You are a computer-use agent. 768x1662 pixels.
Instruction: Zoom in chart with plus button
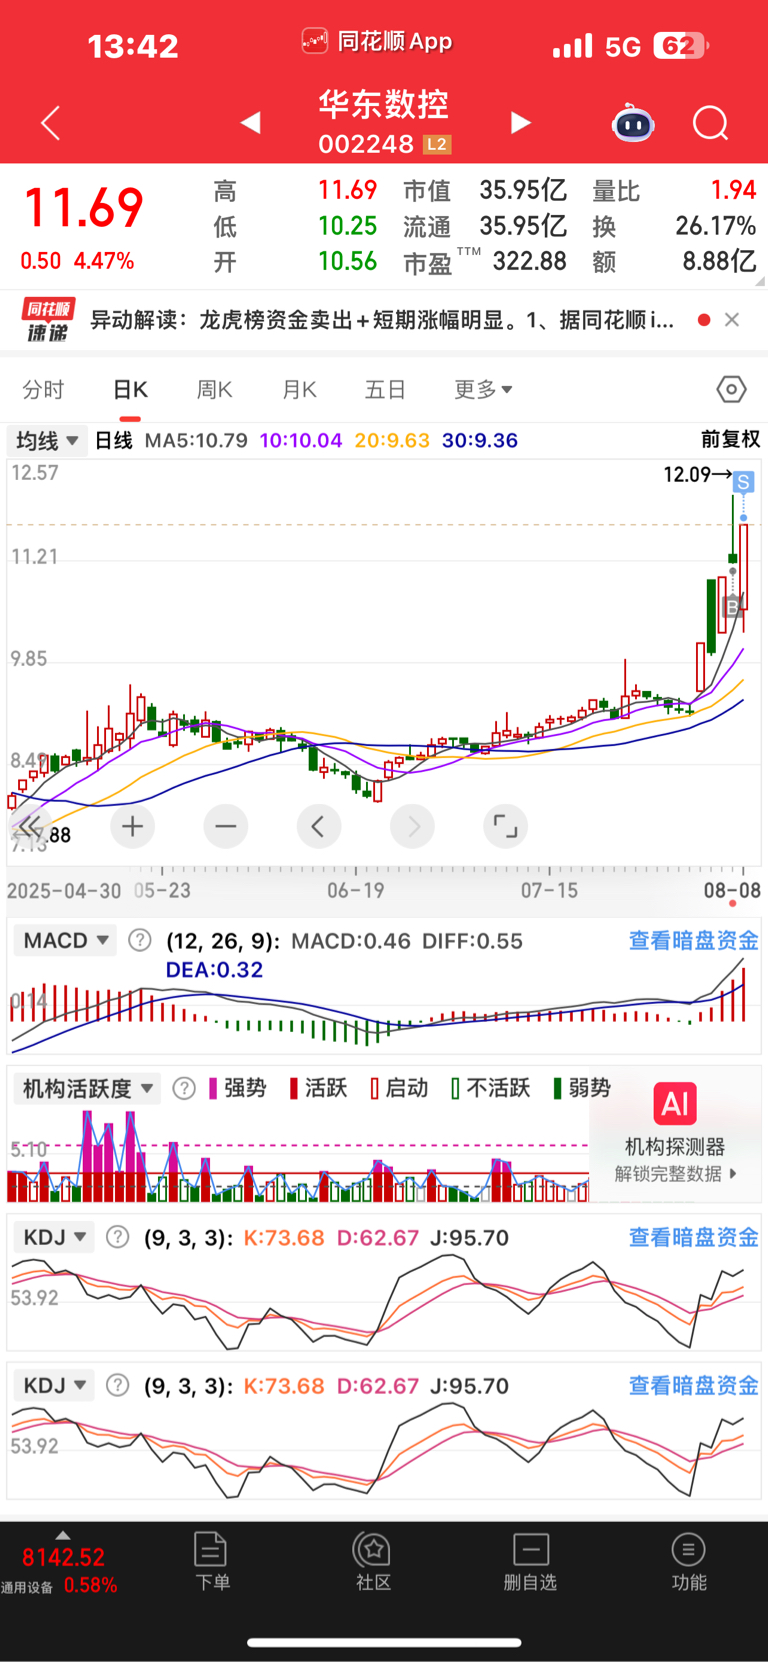(132, 826)
